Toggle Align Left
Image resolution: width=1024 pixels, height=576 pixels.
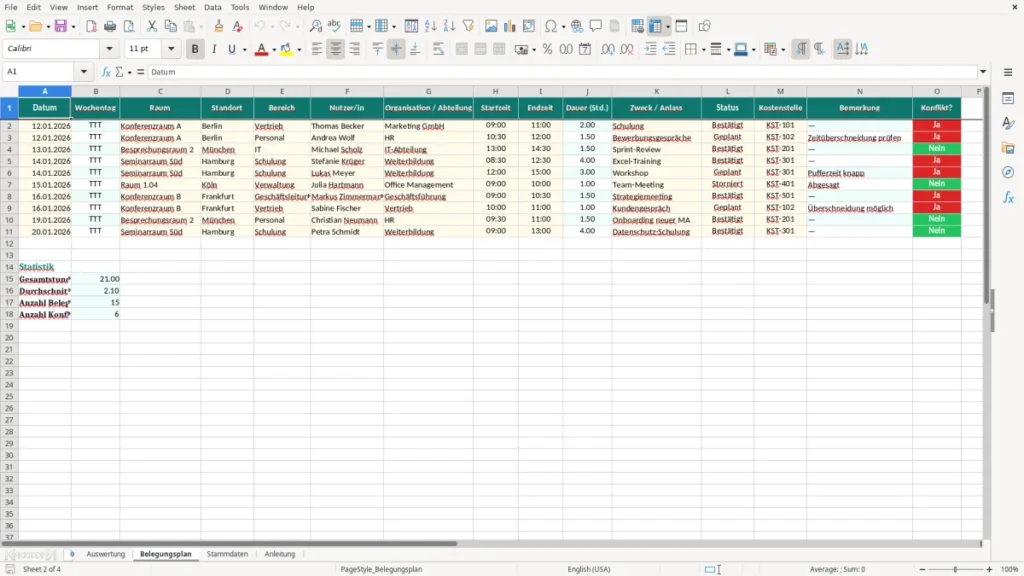[x=317, y=49]
